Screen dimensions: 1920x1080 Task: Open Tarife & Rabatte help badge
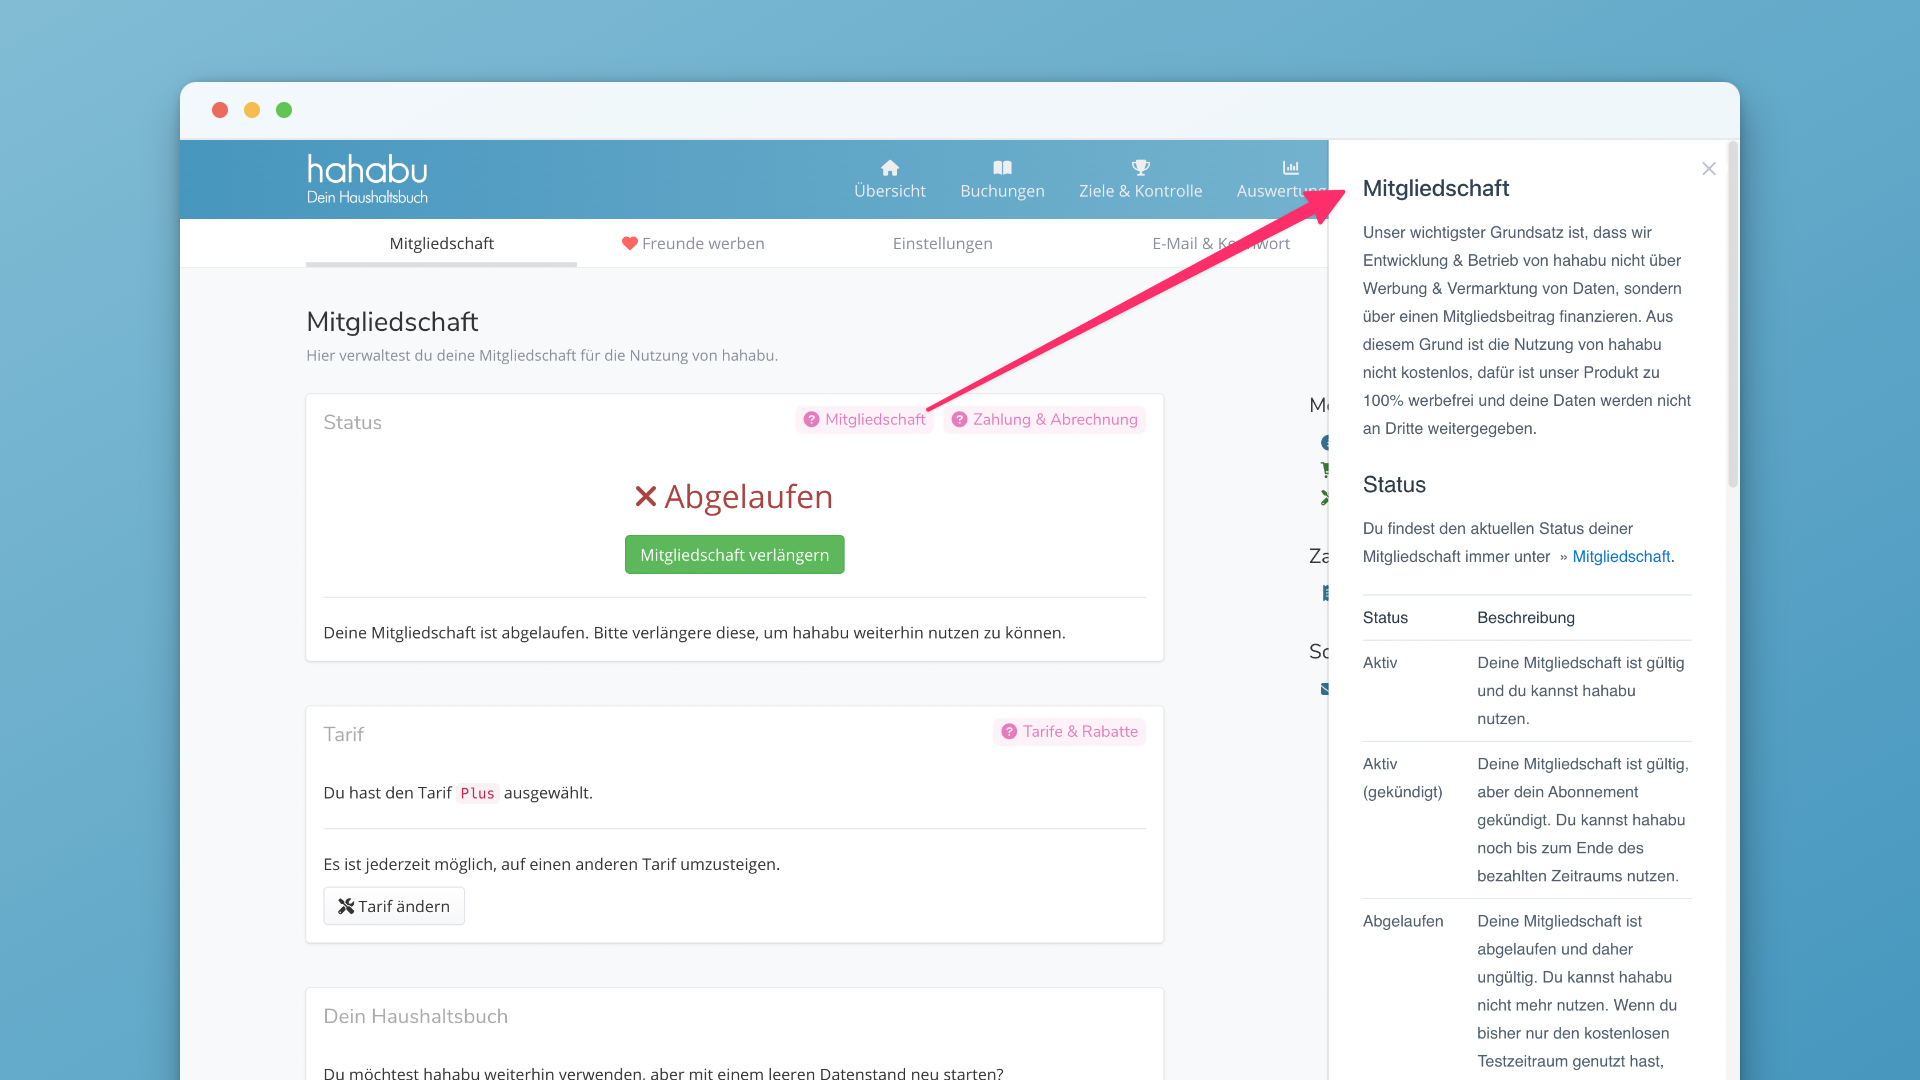[x=1069, y=731]
